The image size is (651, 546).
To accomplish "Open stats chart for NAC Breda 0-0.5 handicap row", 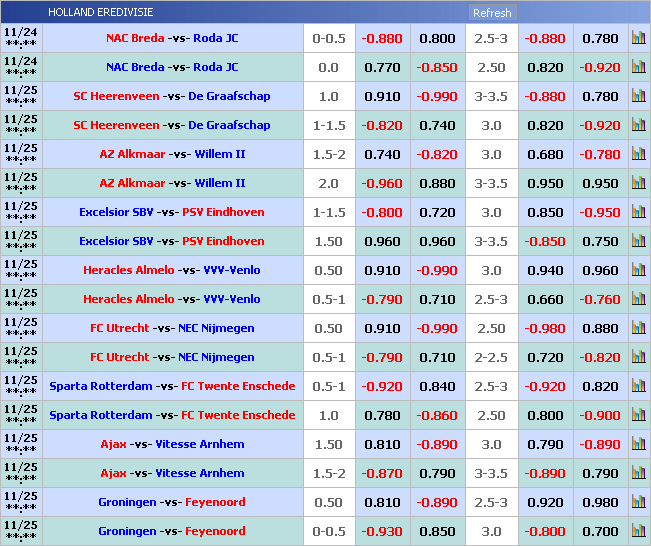I will (638, 39).
